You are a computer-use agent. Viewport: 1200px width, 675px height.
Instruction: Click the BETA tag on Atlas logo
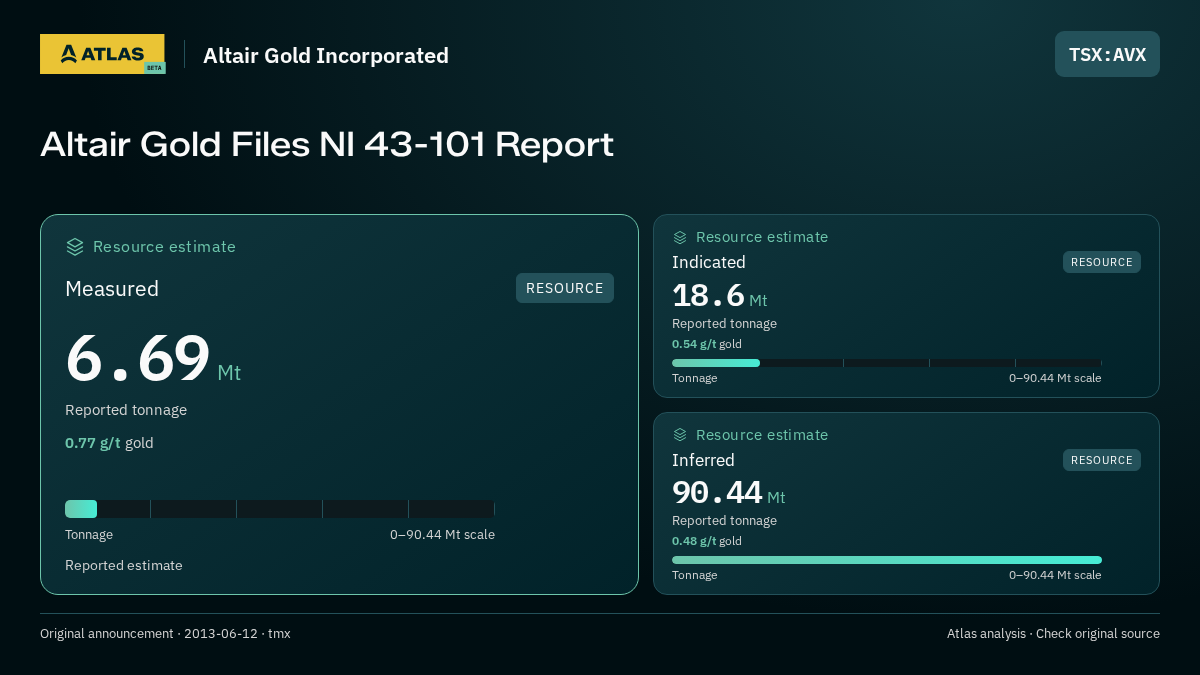pos(154,68)
